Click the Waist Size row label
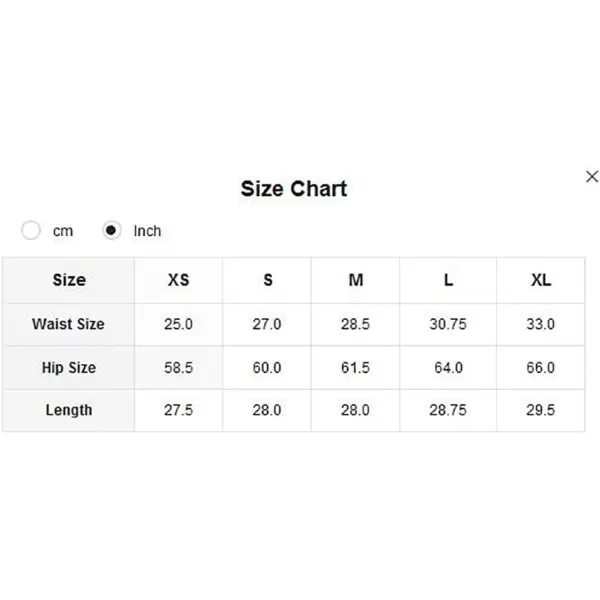 [x=68, y=324]
